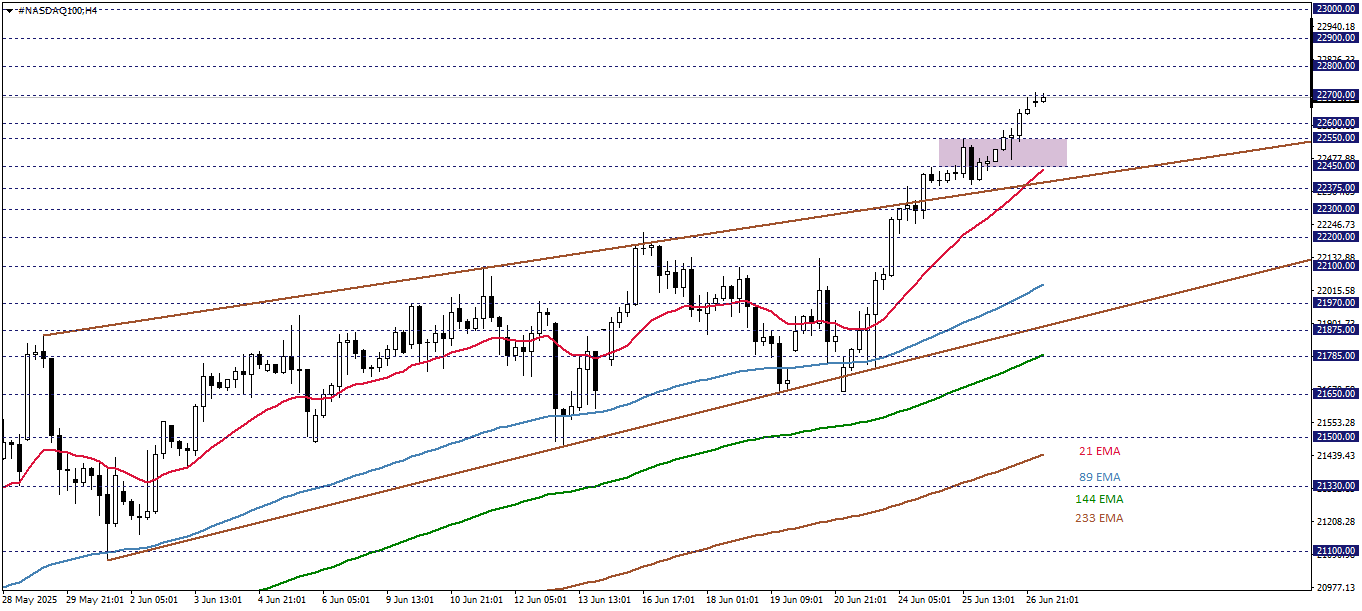
Task: Click the 18 Jun 01:01 time label
Action: pos(732,600)
